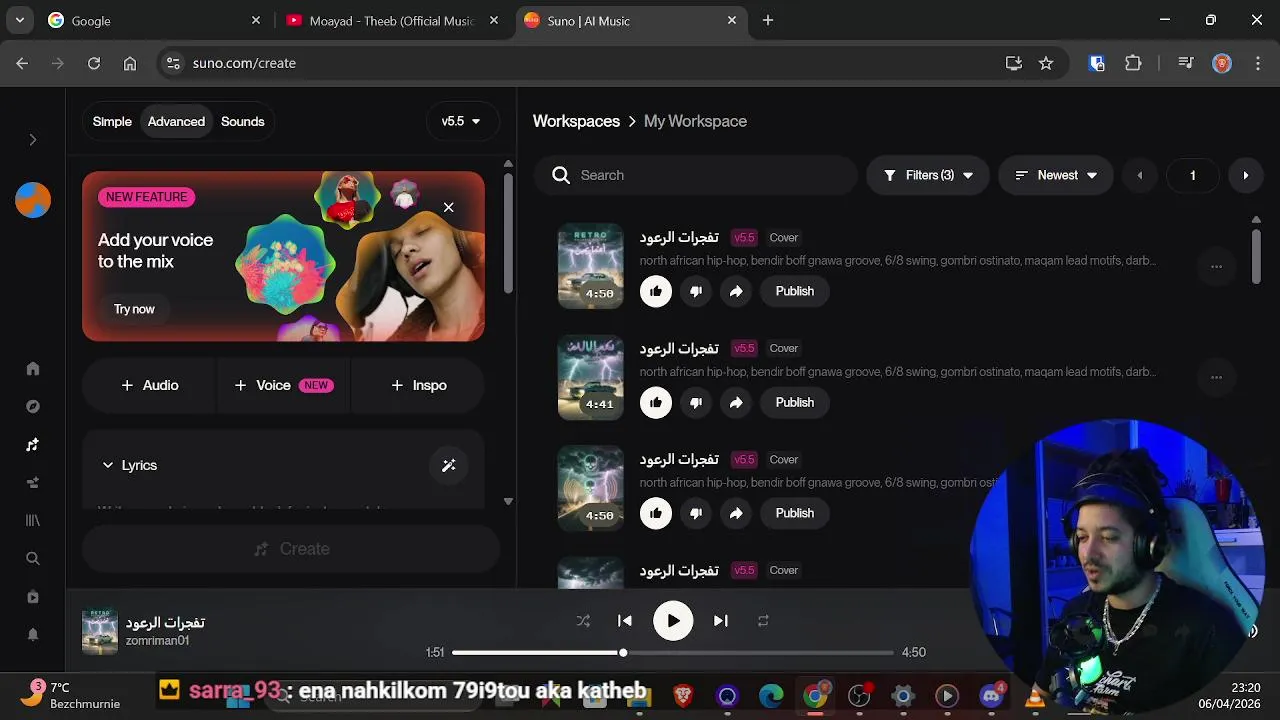Switch to the Google browser tab
The width and height of the screenshot is (1280, 720).
coord(155,20)
